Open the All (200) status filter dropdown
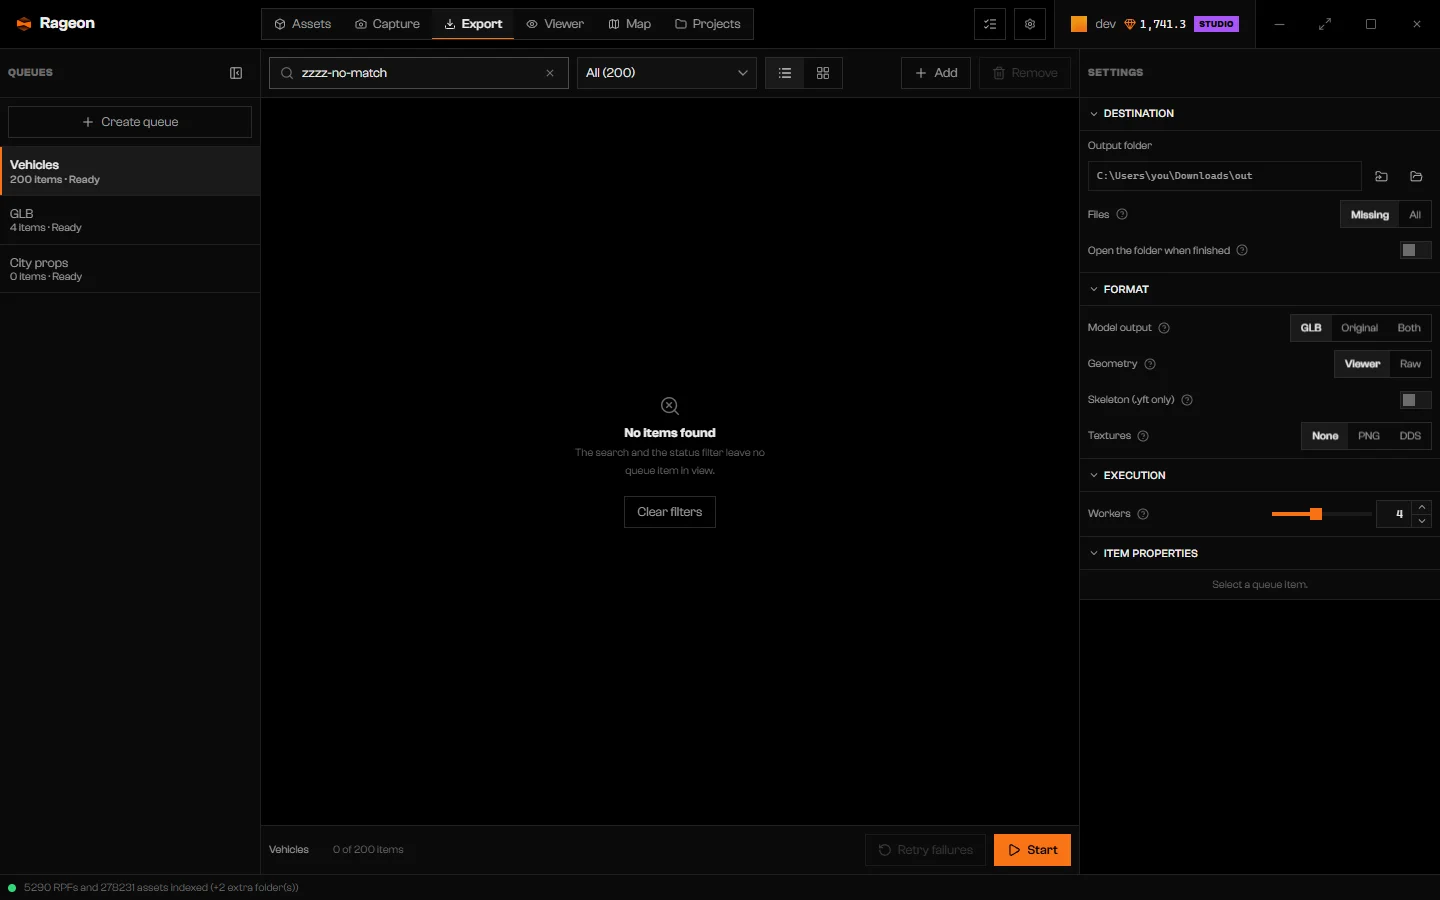1440x900 pixels. pos(667,73)
